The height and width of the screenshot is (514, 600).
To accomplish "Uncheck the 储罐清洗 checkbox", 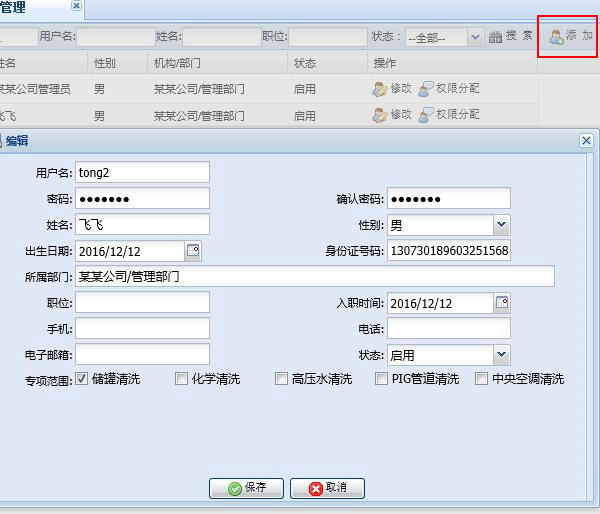I will pos(82,379).
